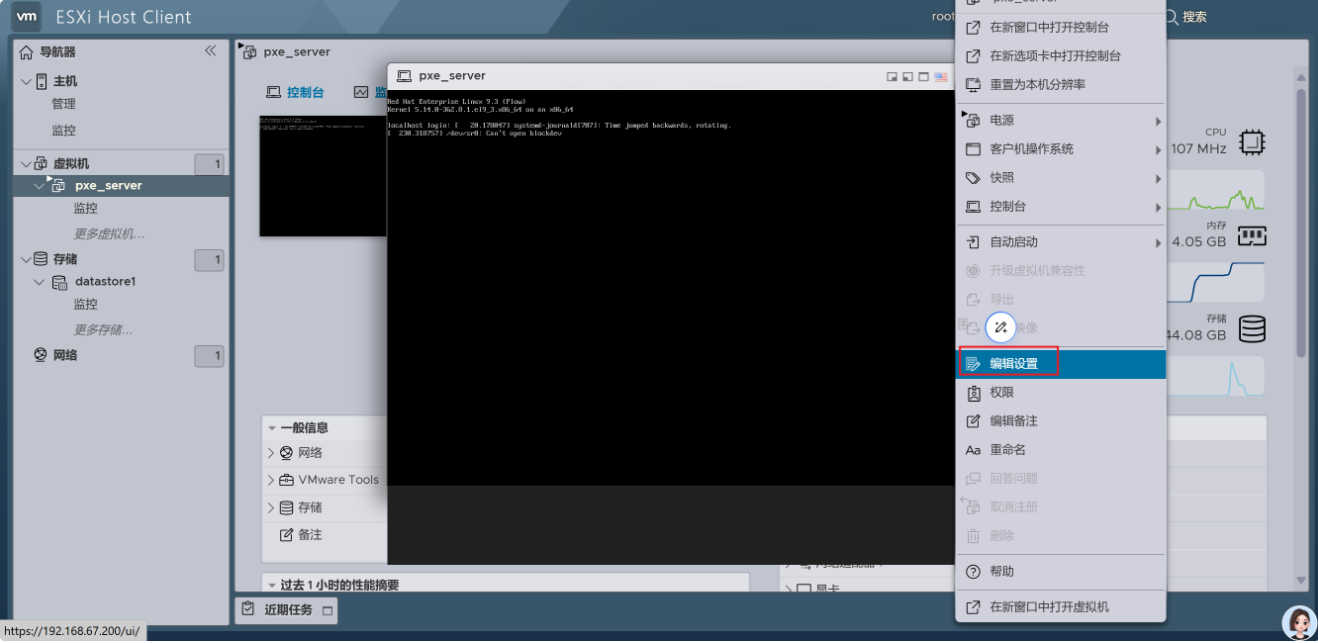Click the network (网络) globe icon

click(x=41, y=355)
